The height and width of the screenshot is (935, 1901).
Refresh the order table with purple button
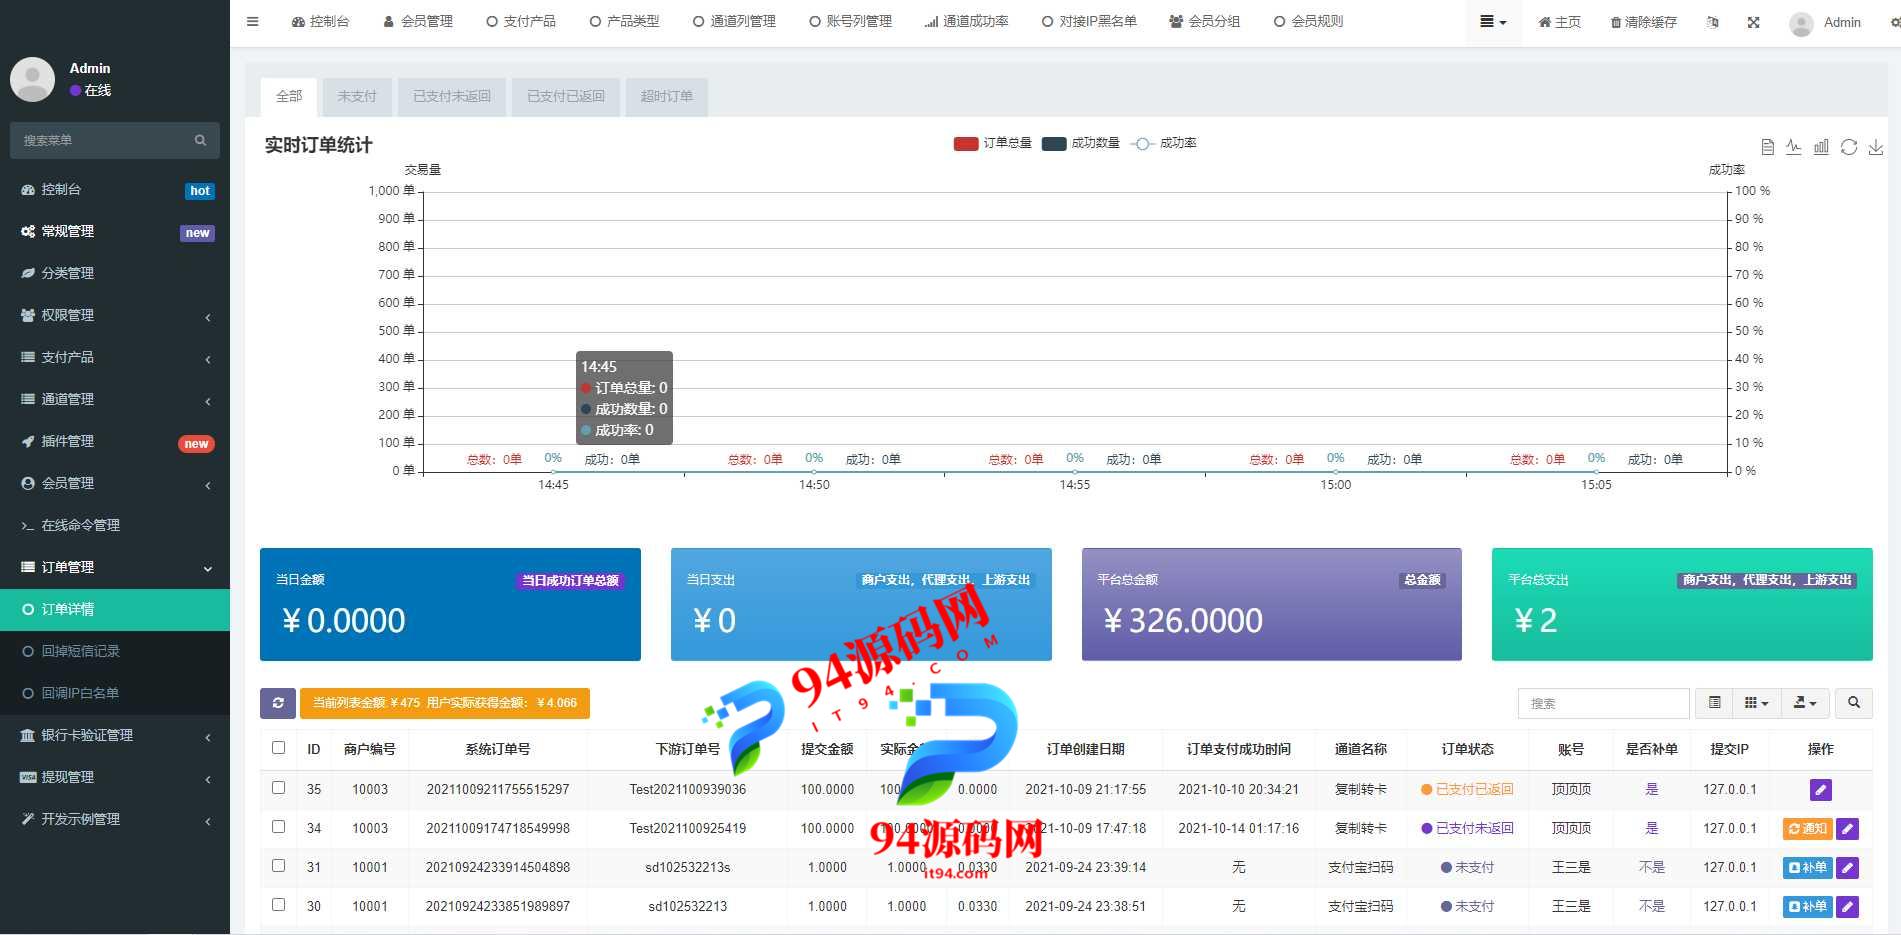click(278, 703)
